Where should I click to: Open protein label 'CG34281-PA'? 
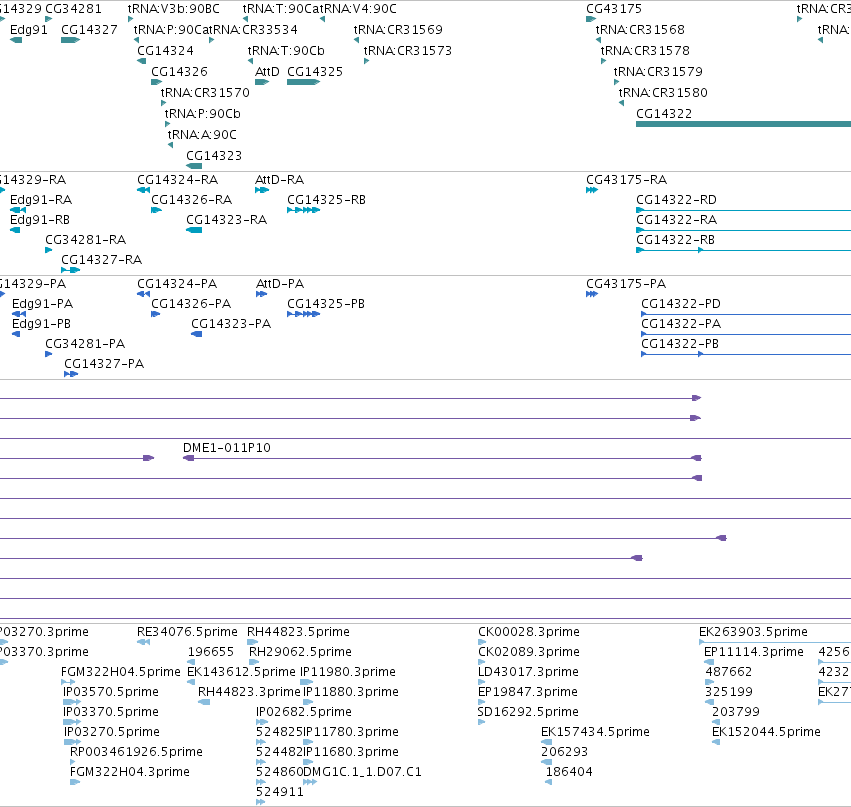pos(85,344)
